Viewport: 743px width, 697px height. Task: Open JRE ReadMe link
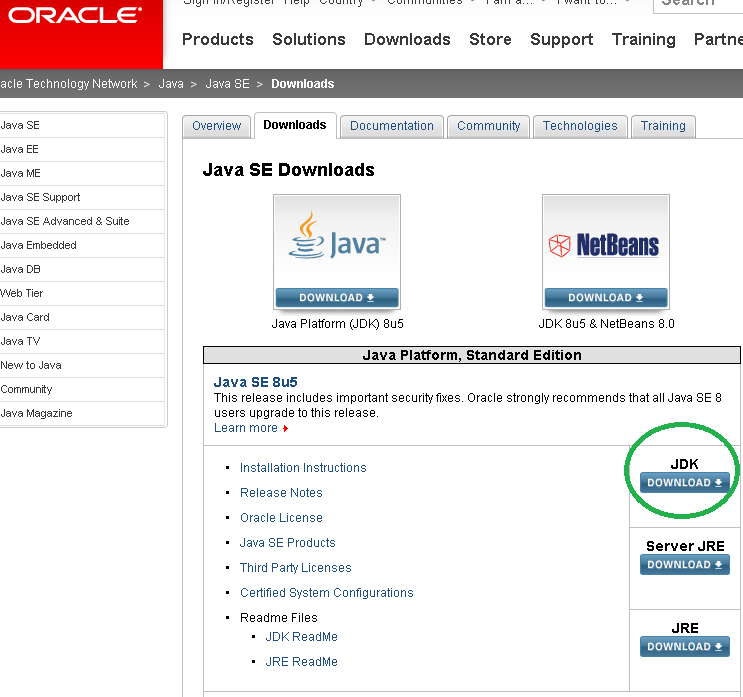[301, 662]
